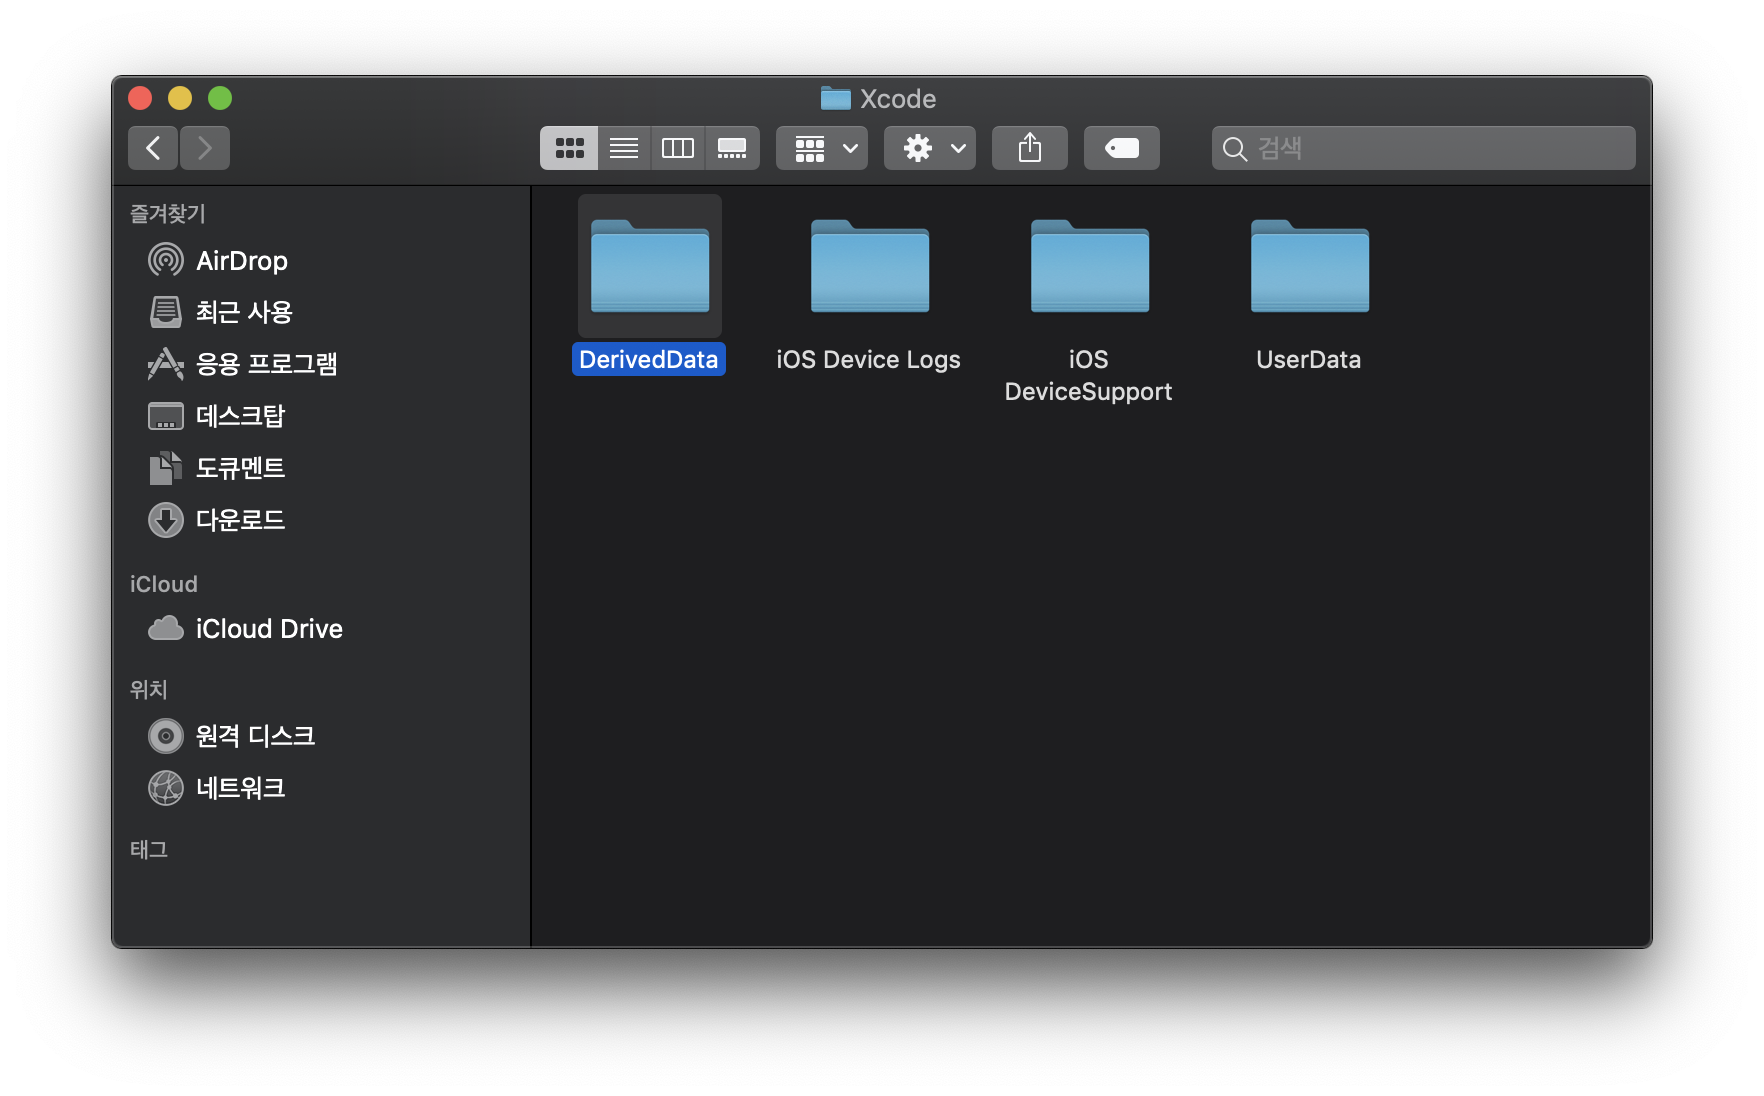The image size is (1764, 1096).
Task: Click the Xcode folder proxy icon in title
Action: 836,98
